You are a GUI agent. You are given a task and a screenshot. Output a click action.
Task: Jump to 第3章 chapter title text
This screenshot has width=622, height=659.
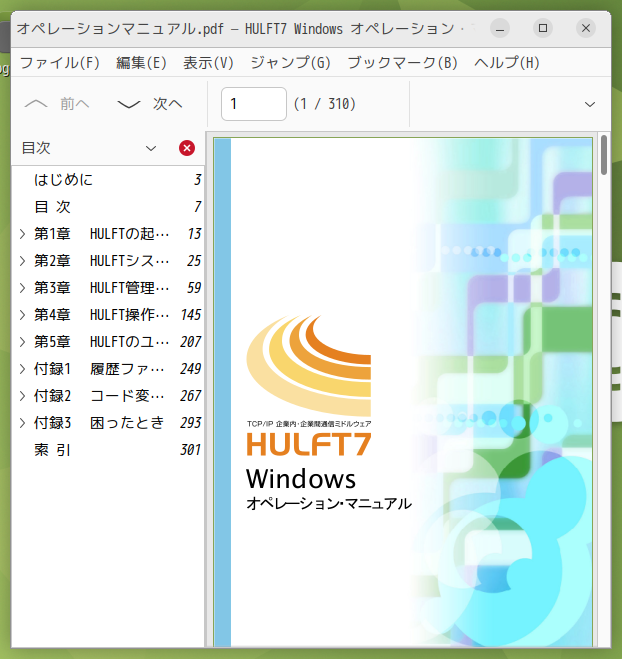(102, 288)
